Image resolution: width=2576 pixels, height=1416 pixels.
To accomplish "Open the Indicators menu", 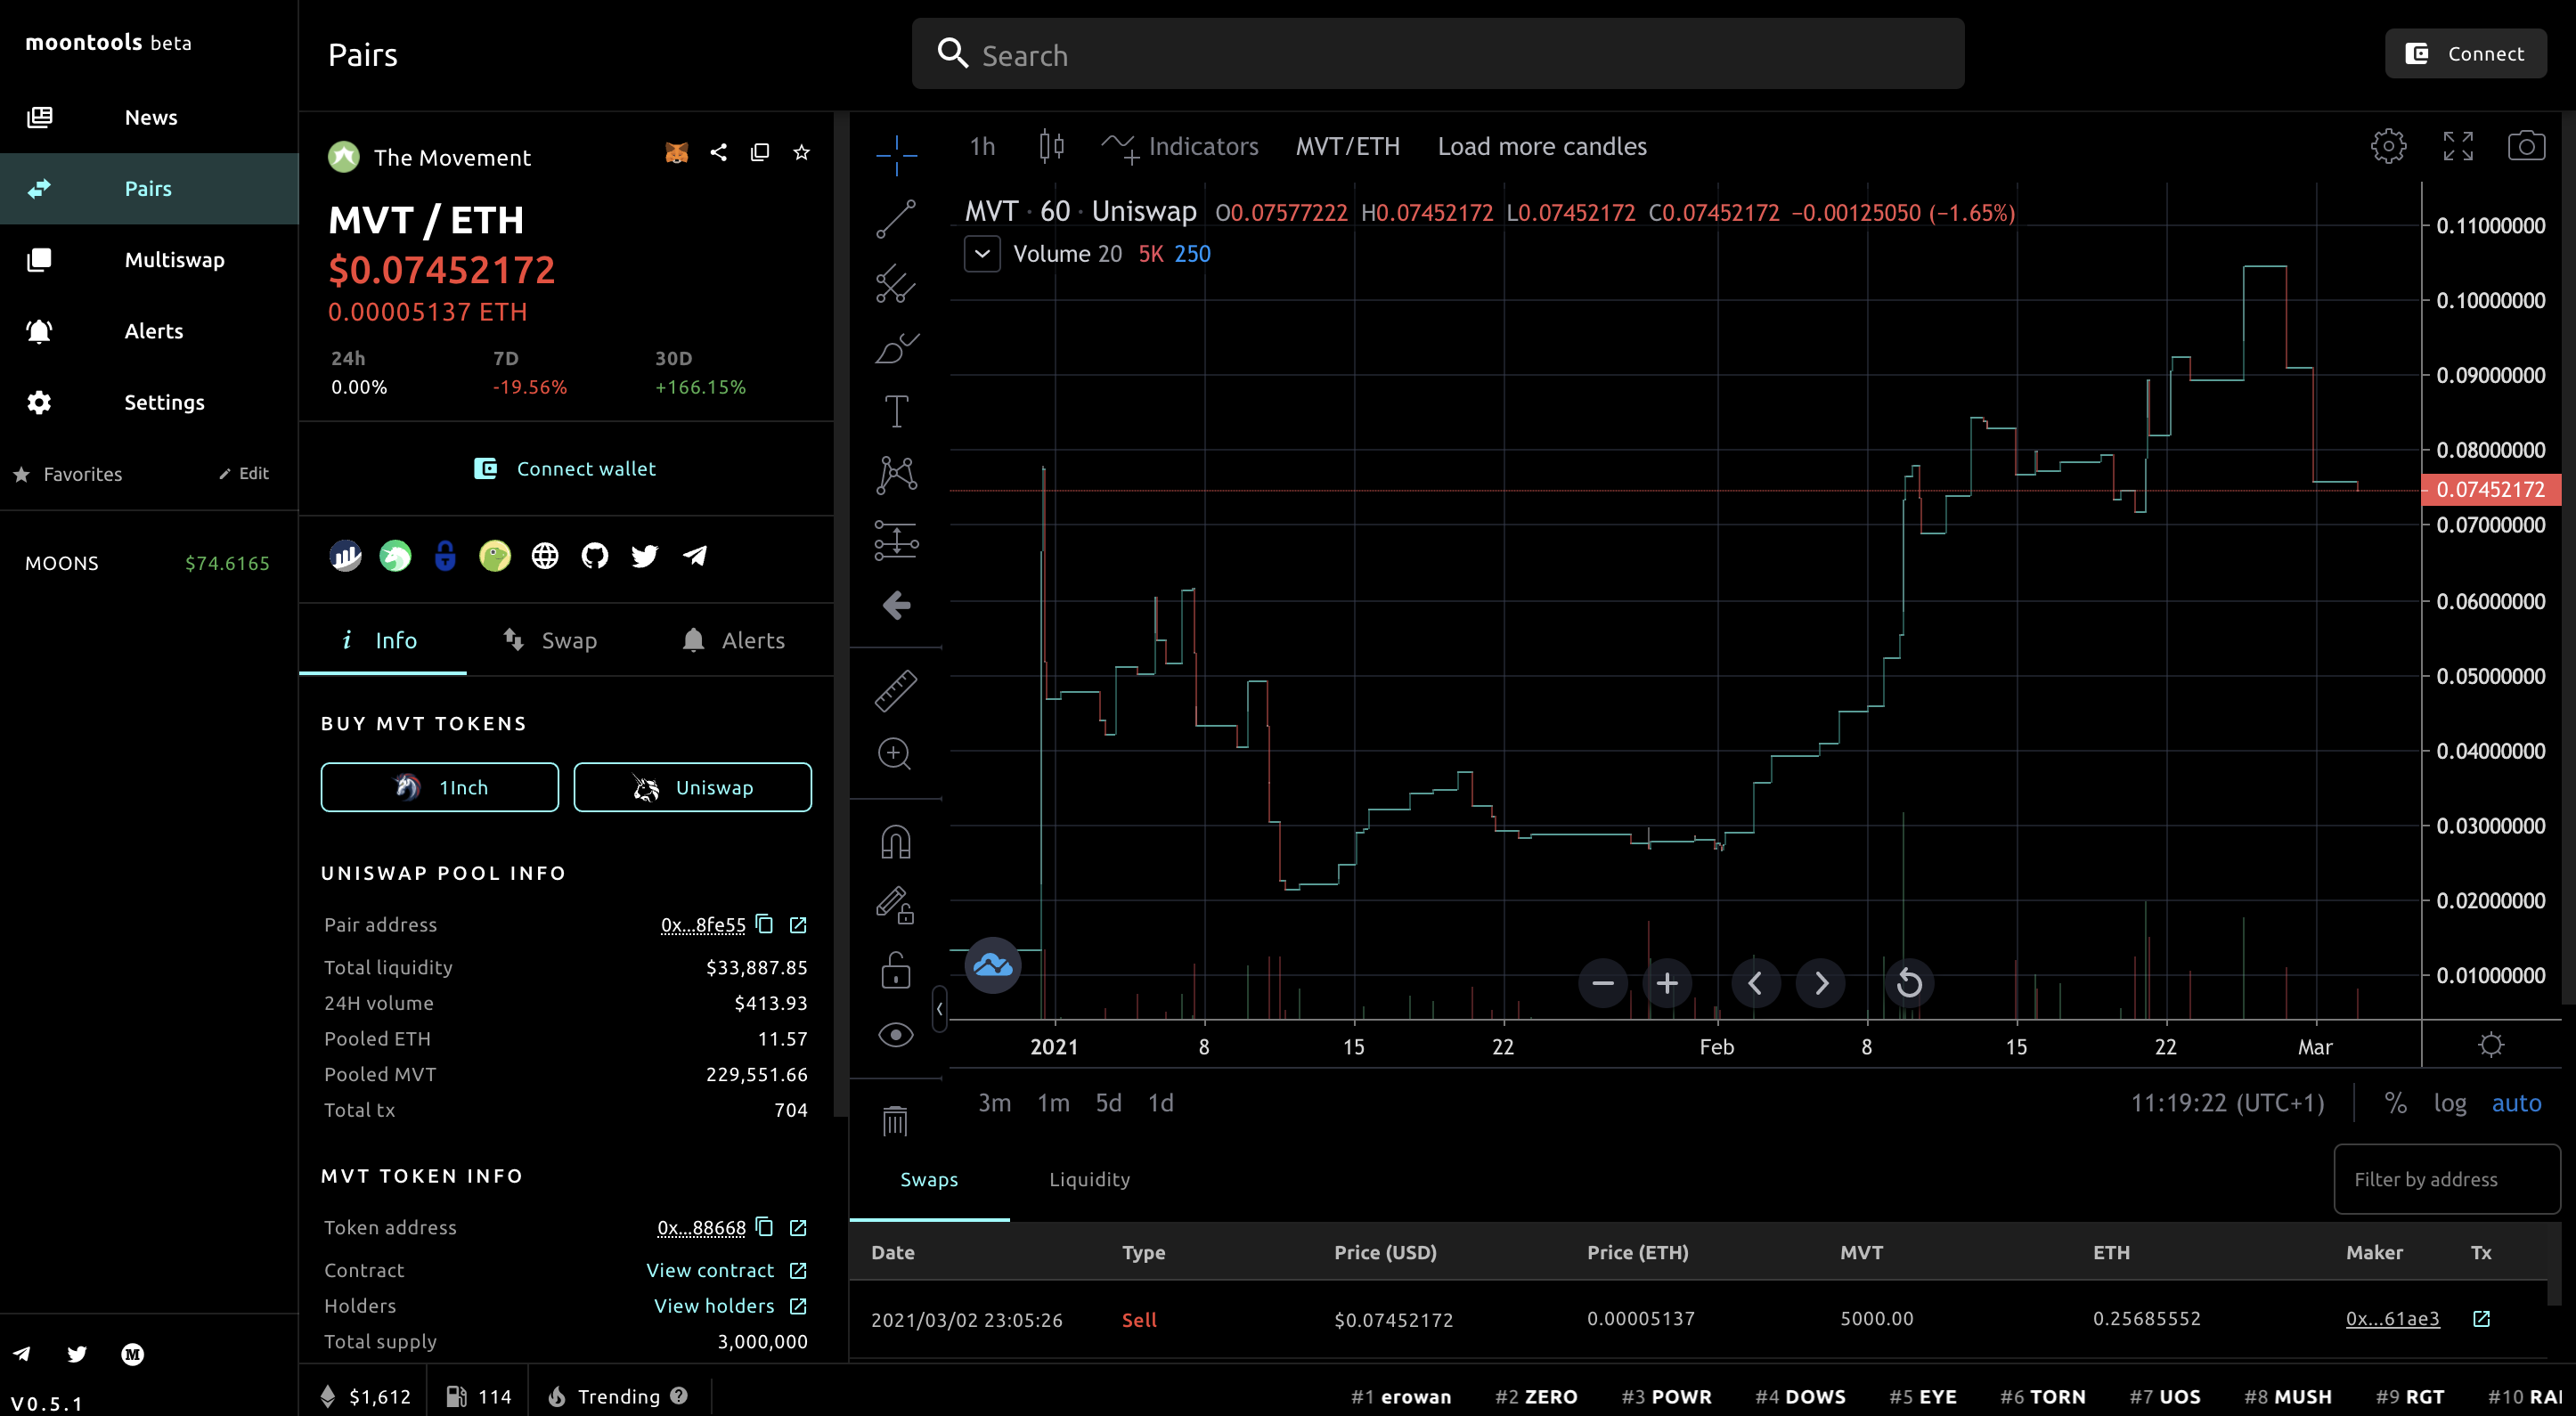I will point(1180,147).
